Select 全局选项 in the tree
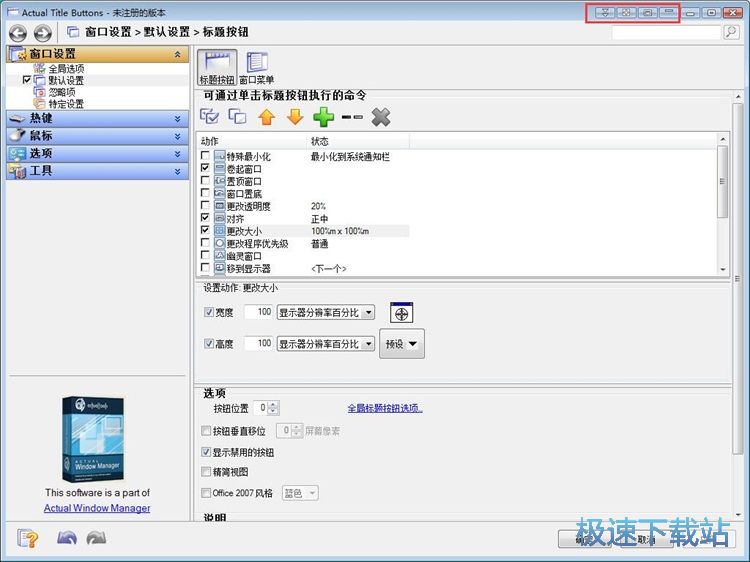The image size is (750, 562). pos(66,69)
